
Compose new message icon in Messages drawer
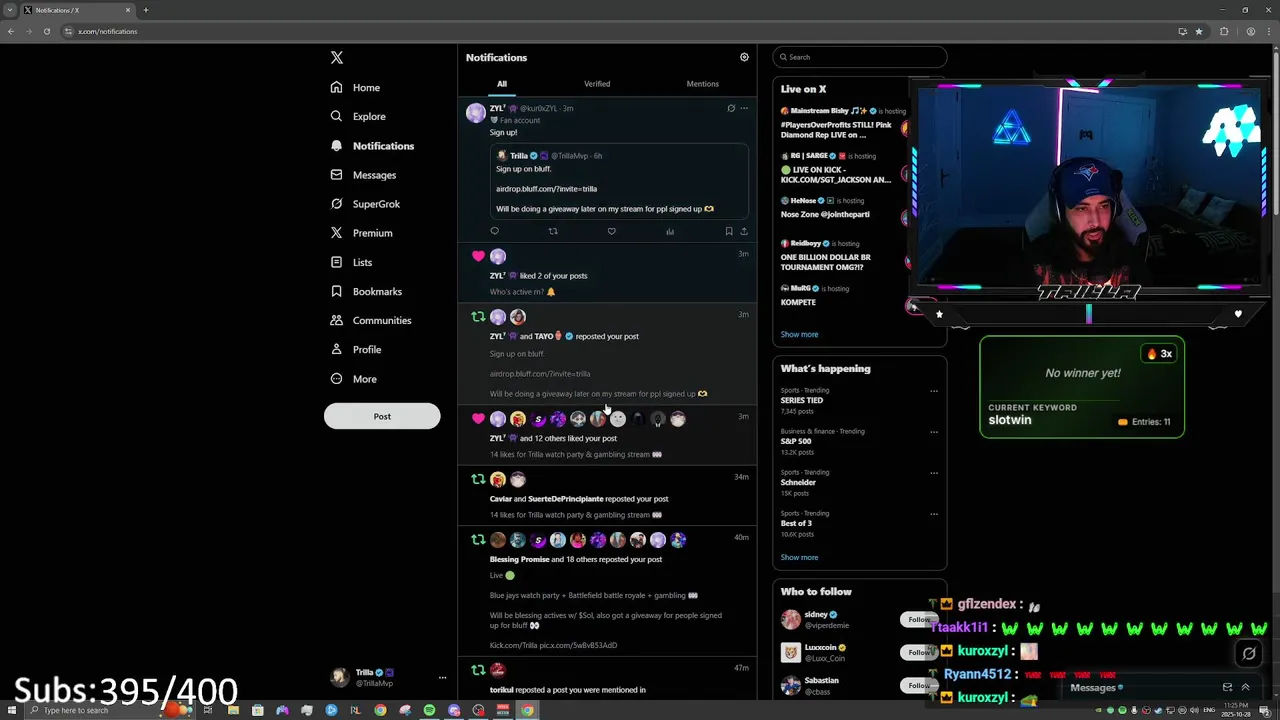click(1227, 687)
